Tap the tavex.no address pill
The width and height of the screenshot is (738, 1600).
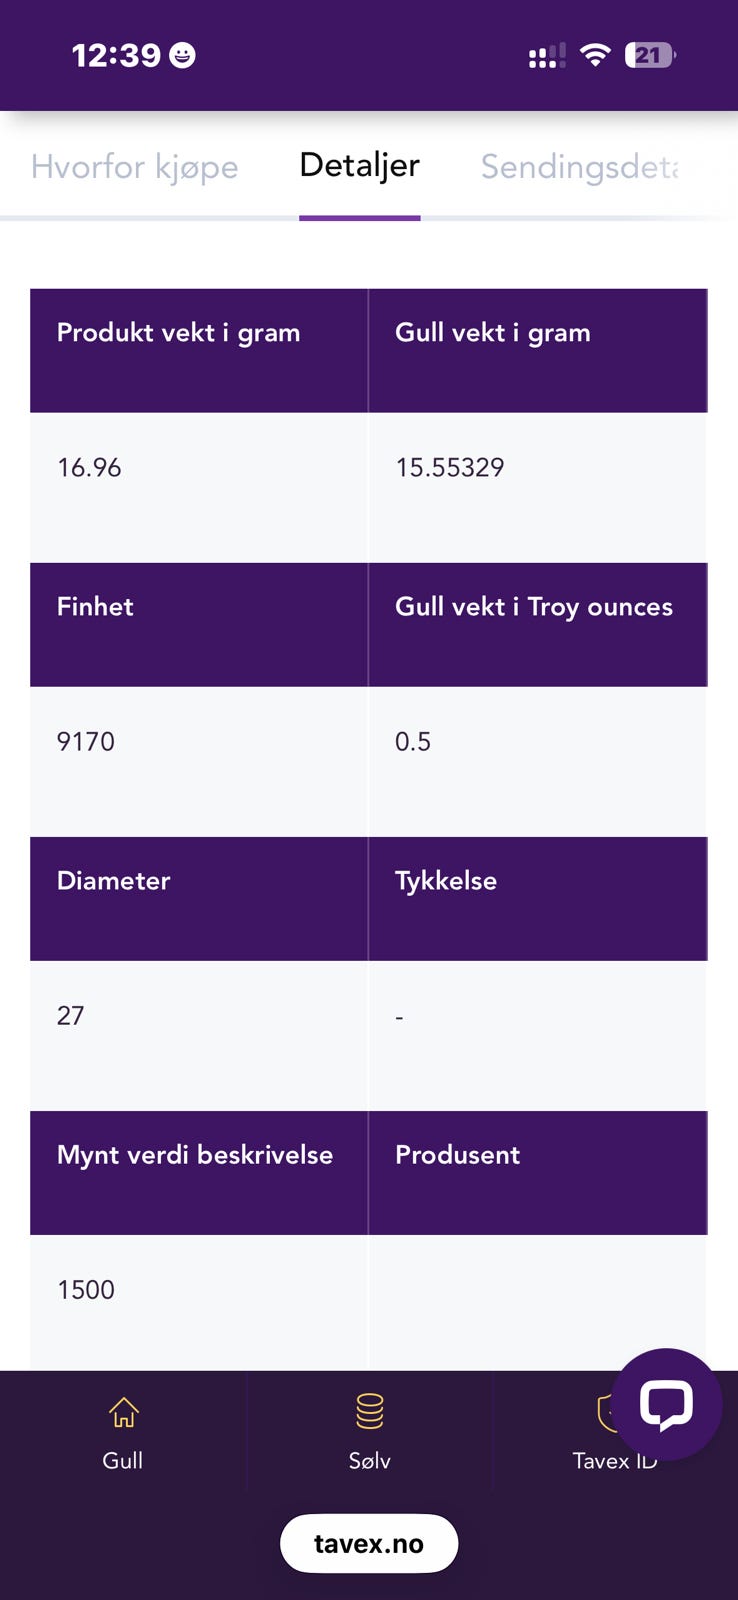tap(369, 1543)
